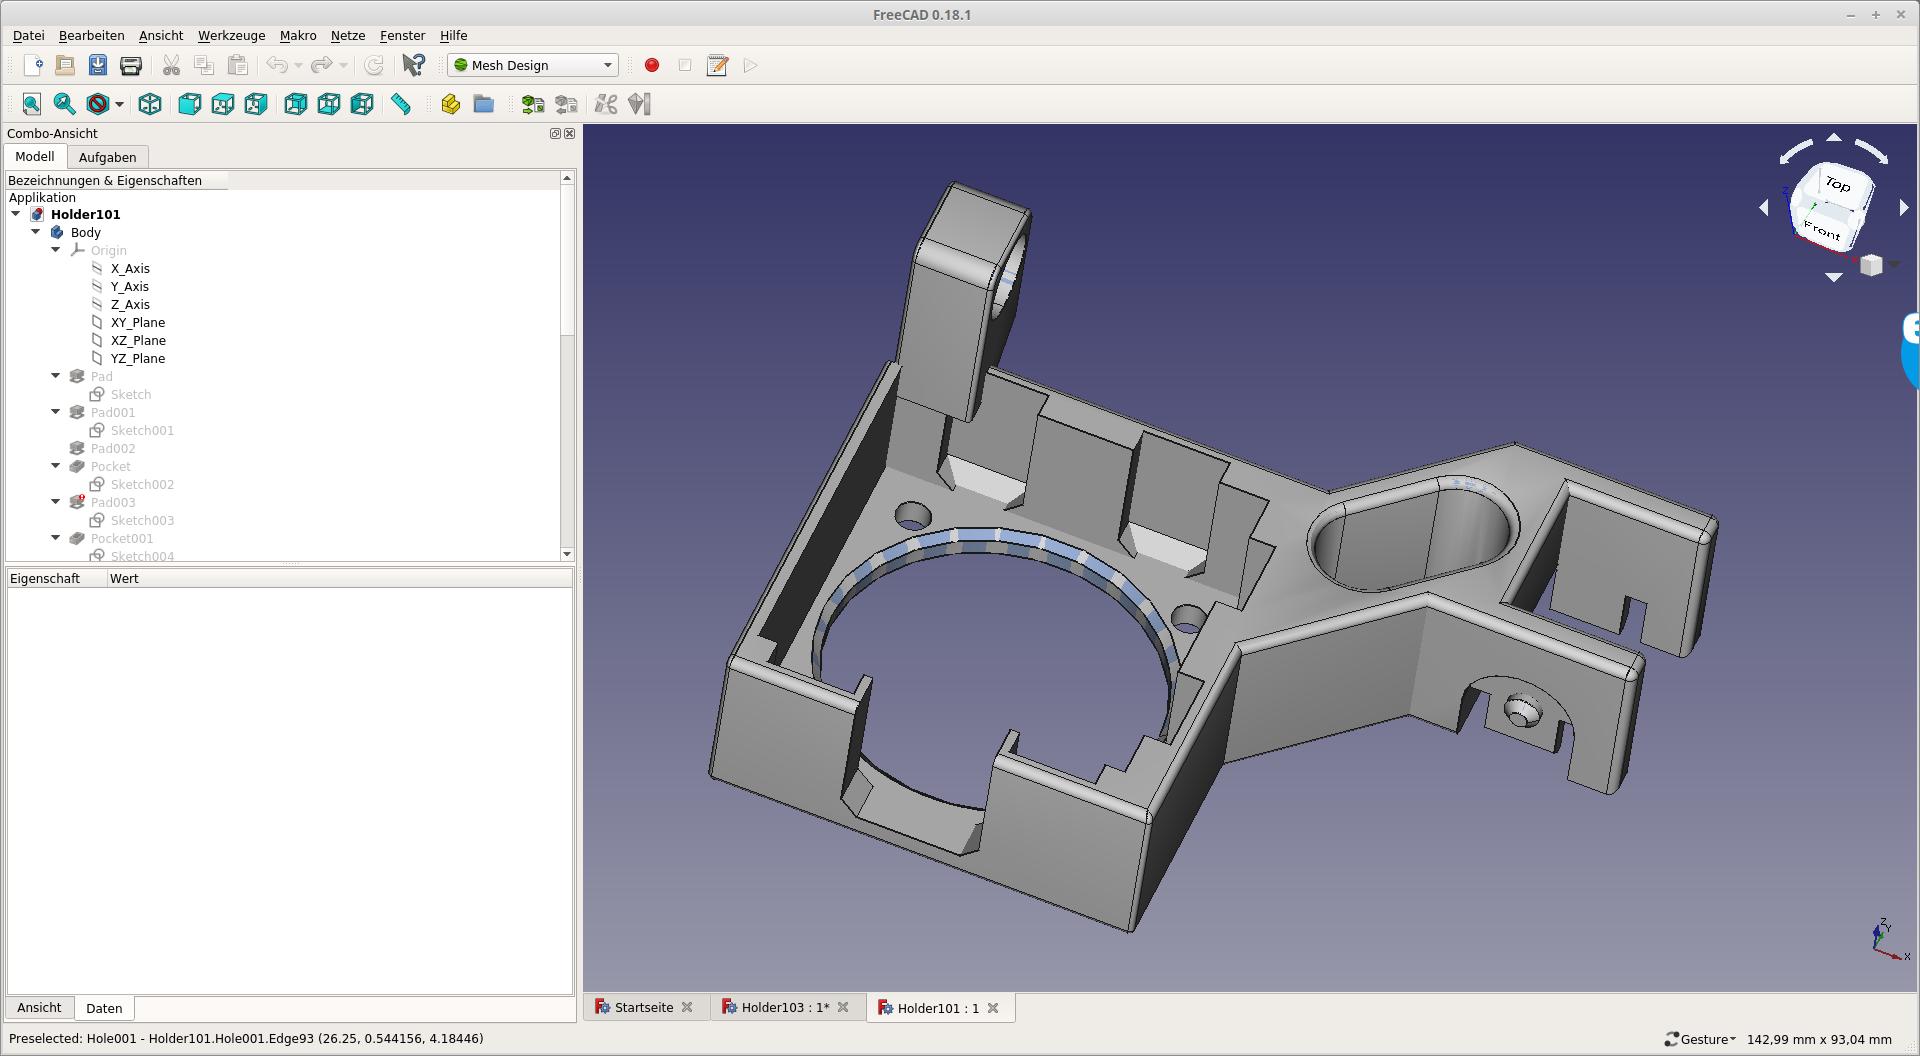Image resolution: width=1920 pixels, height=1056 pixels.
Task: Undock the Combo-Ansicht panel
Action: pos(555,133)
